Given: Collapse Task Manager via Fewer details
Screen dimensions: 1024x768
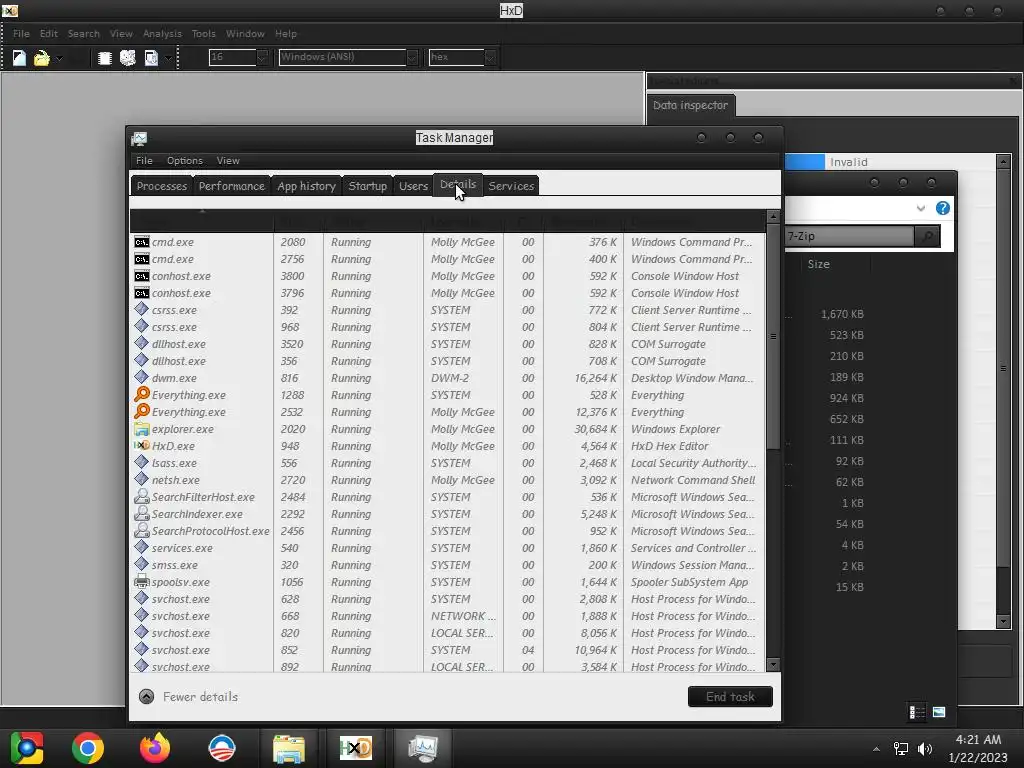Looking at the screenshot, I should point(189,697).
